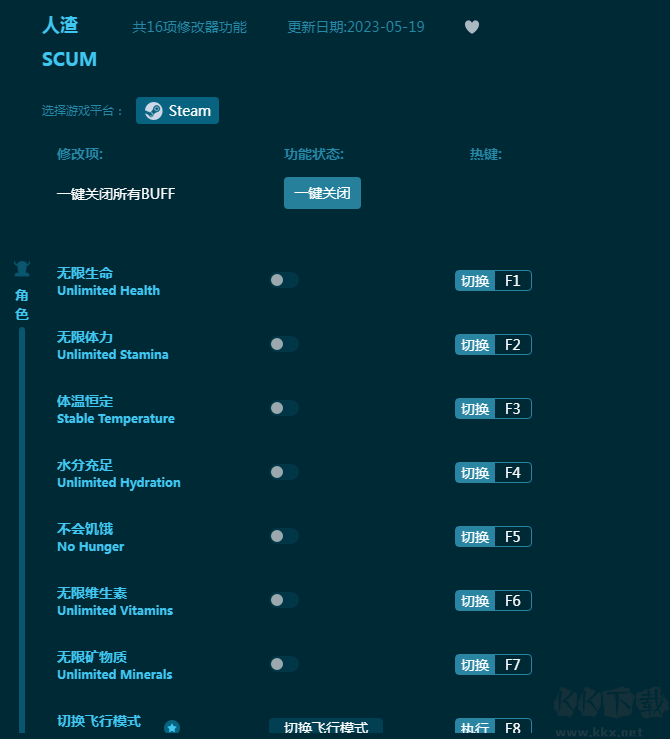Enable the Unlimited Stamina switch
Viewport: 670px width, 739px height.
[x=284, y=344]
